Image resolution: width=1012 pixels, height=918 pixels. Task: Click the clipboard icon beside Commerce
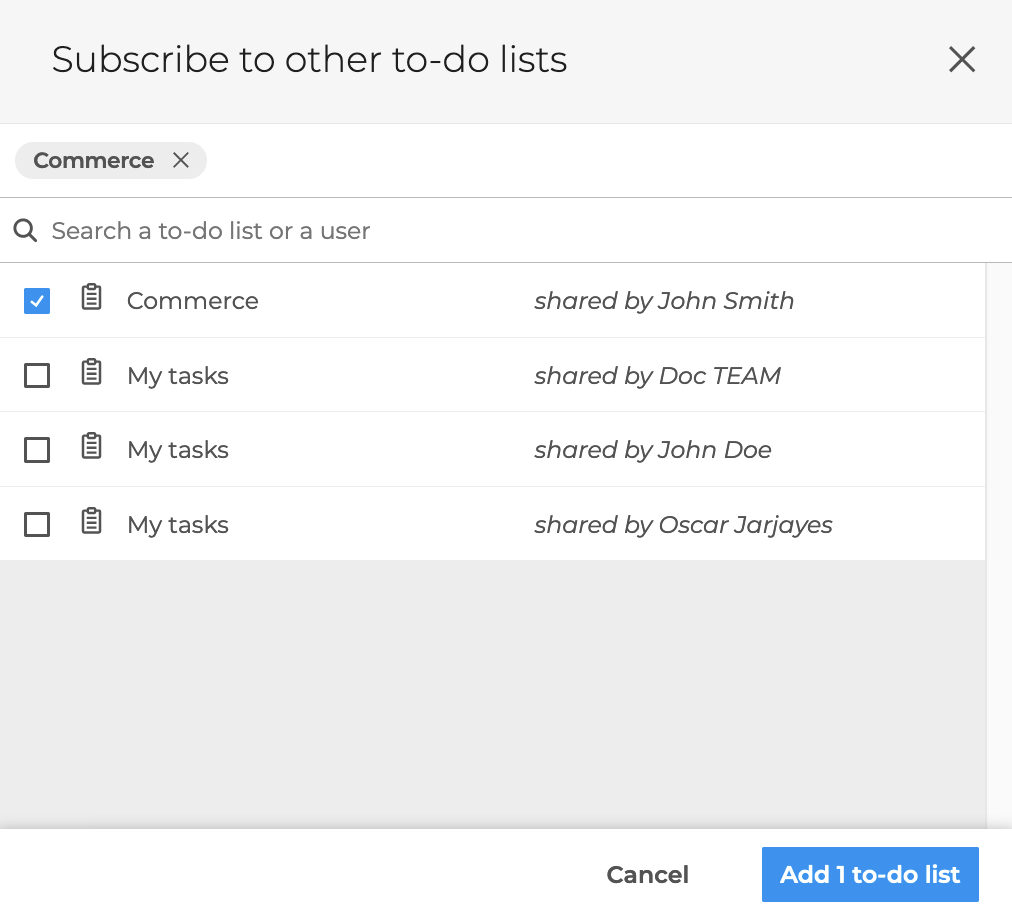pyautogui.click(x=92, y=298)
